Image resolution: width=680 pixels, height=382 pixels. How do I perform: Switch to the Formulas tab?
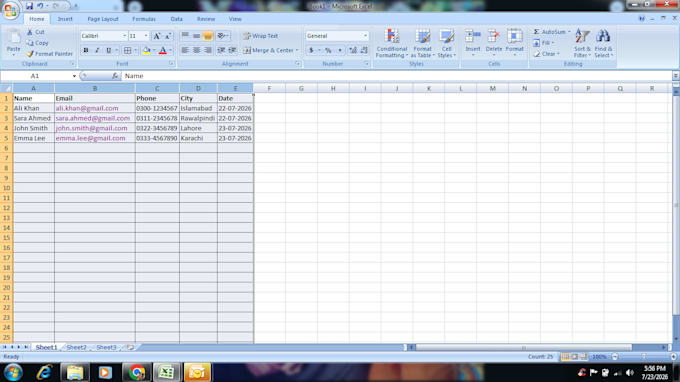(x=144, y=19)
